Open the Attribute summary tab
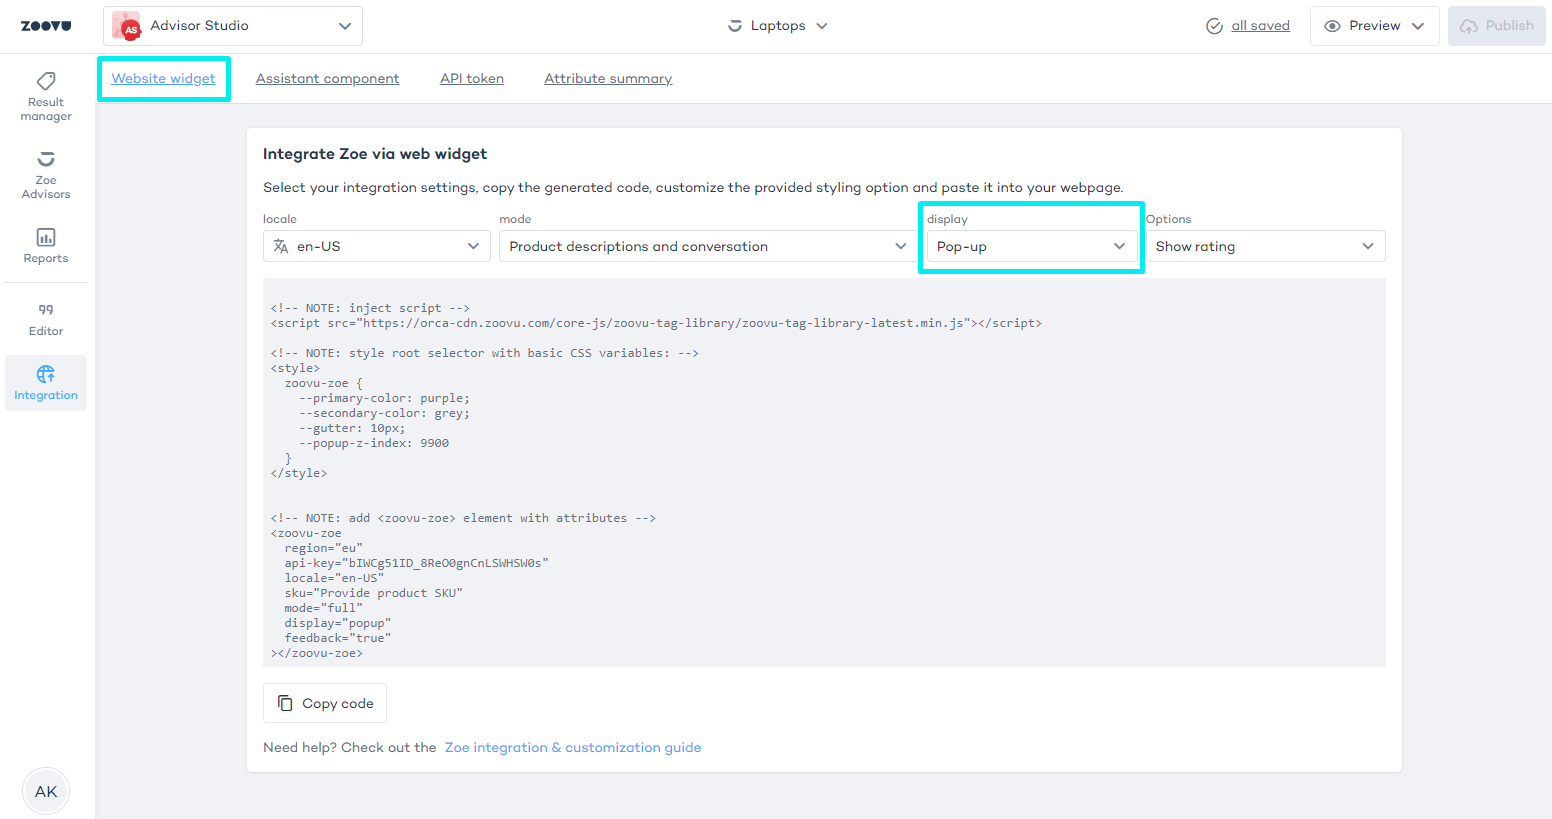Screen dimensions: 1552x819 click(x=608, y=79)
